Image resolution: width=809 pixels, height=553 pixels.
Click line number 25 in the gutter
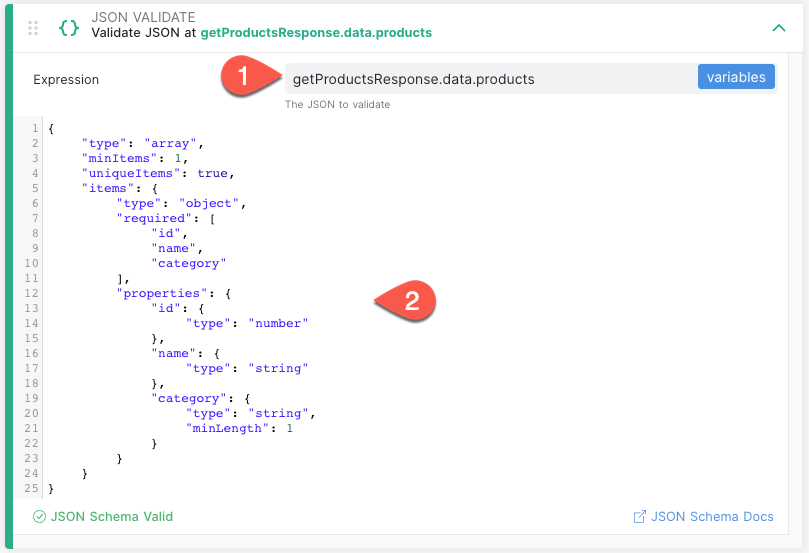[31, 488]
